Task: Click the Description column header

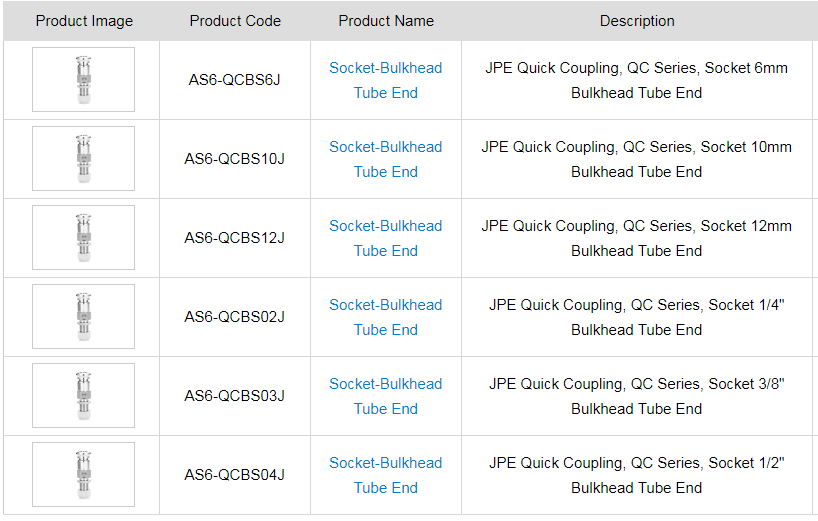Action: (637, 21)
